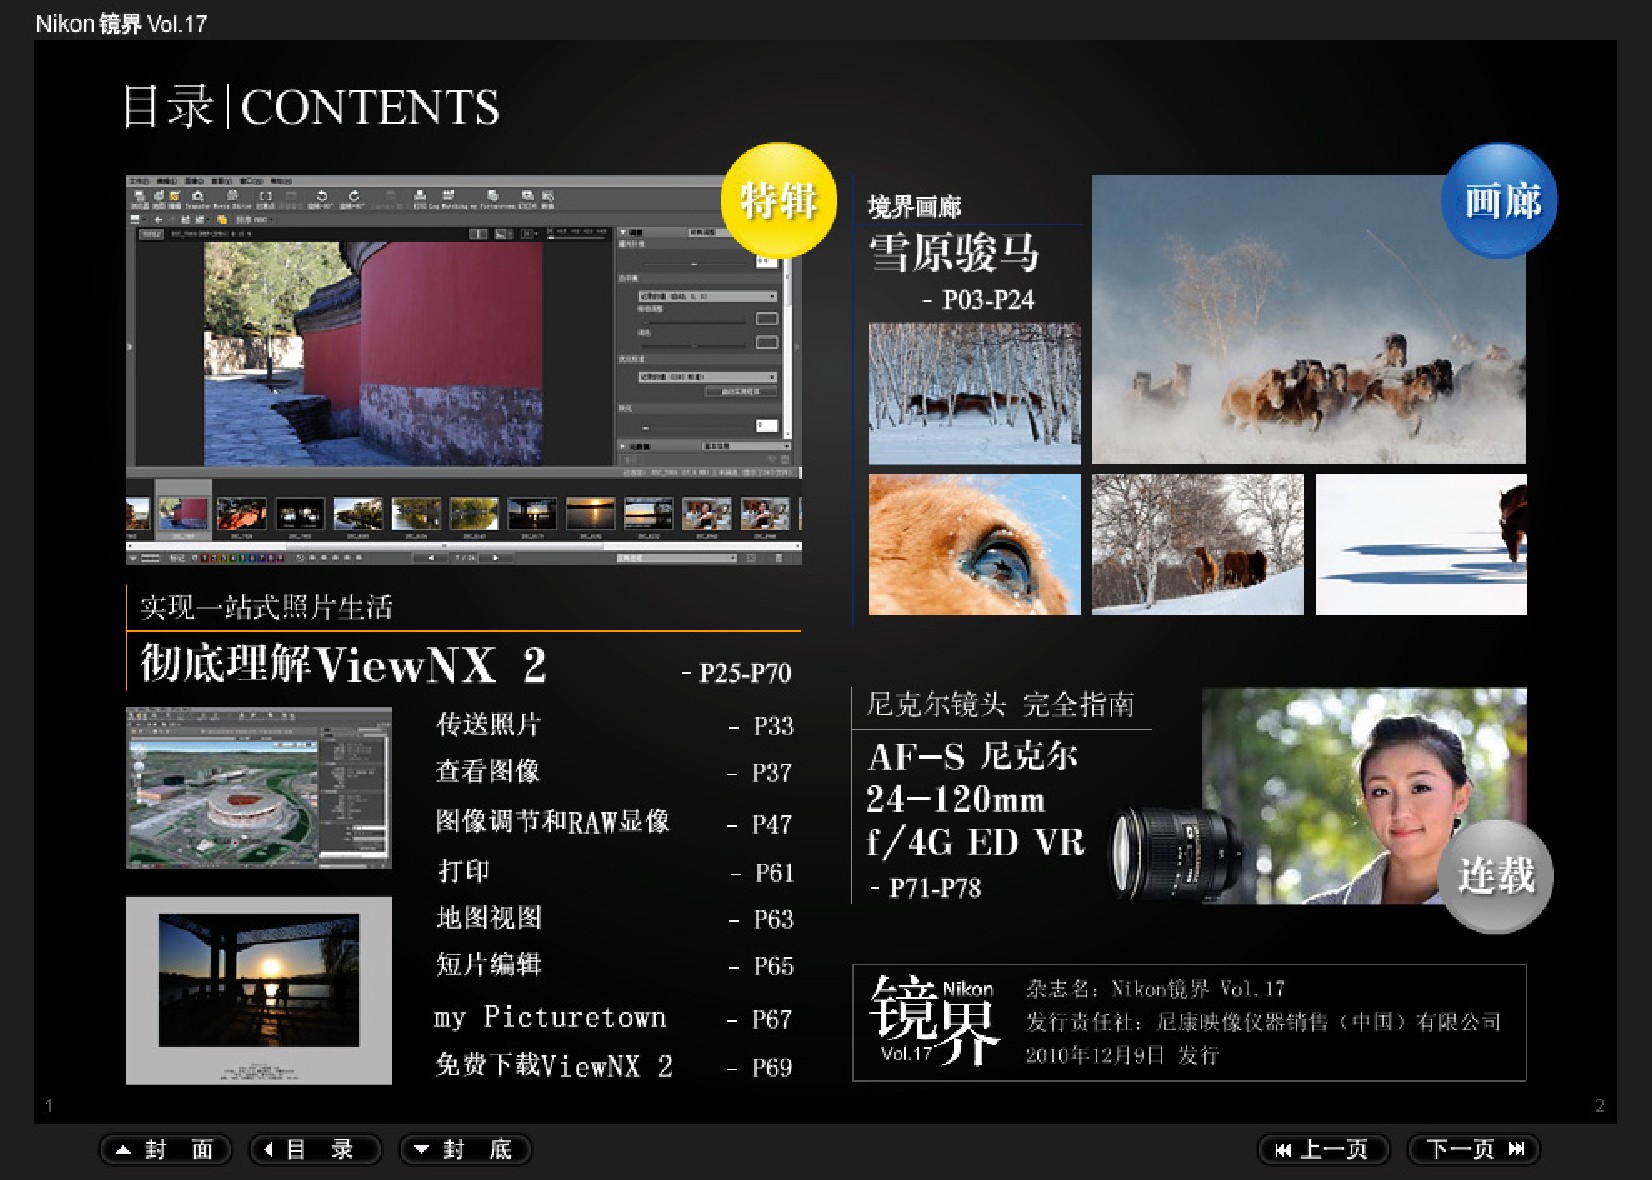Click the 境界画廊 section label
This screenshot has width=1652, height=1180.
(x=914, y=207)
